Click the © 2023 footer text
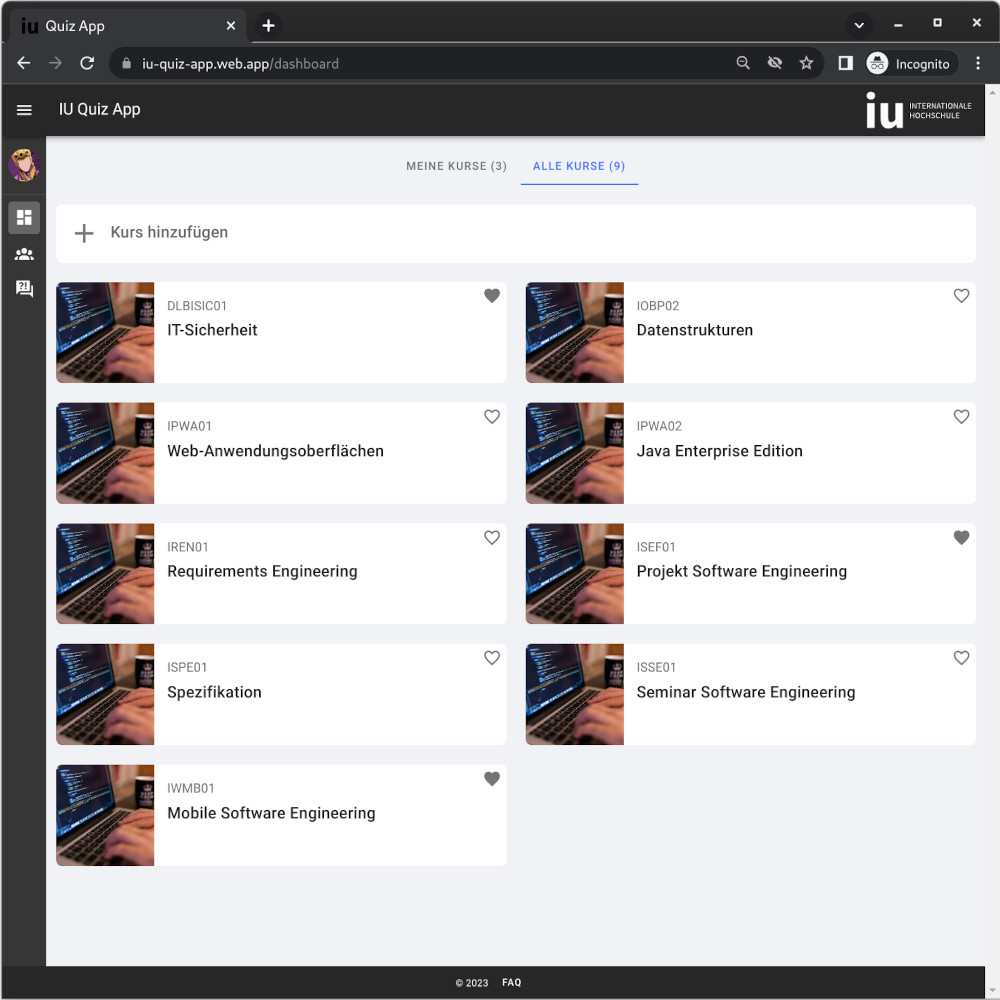 [x=472, y=983]
